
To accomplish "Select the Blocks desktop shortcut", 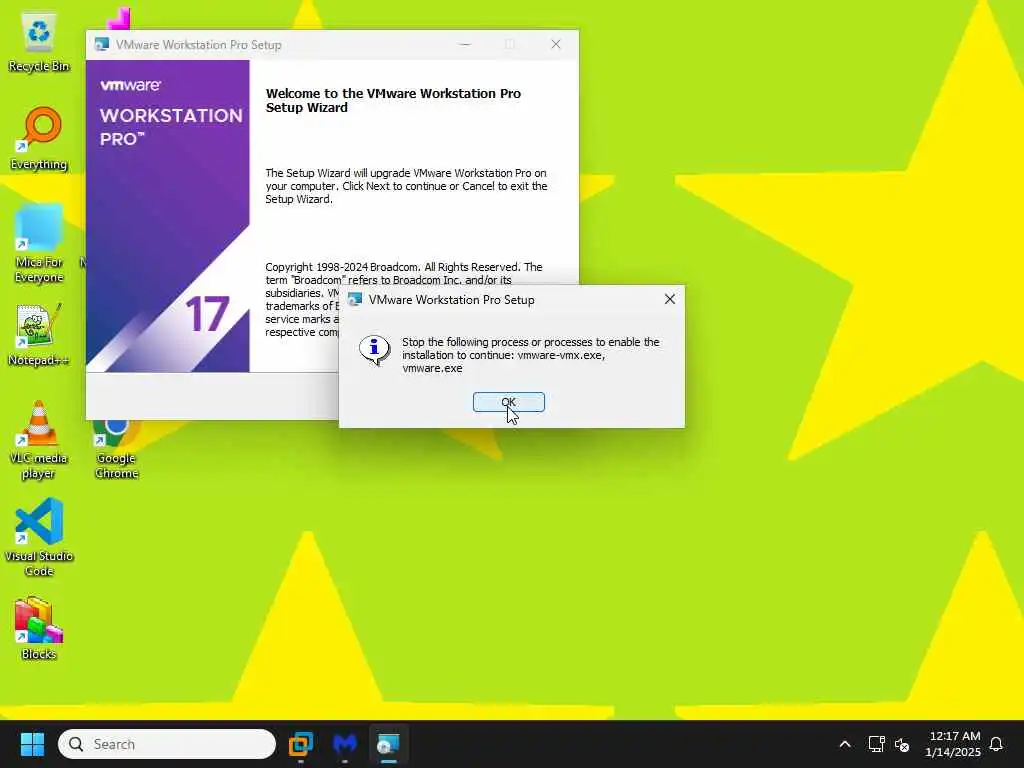I will pos(39,628).
